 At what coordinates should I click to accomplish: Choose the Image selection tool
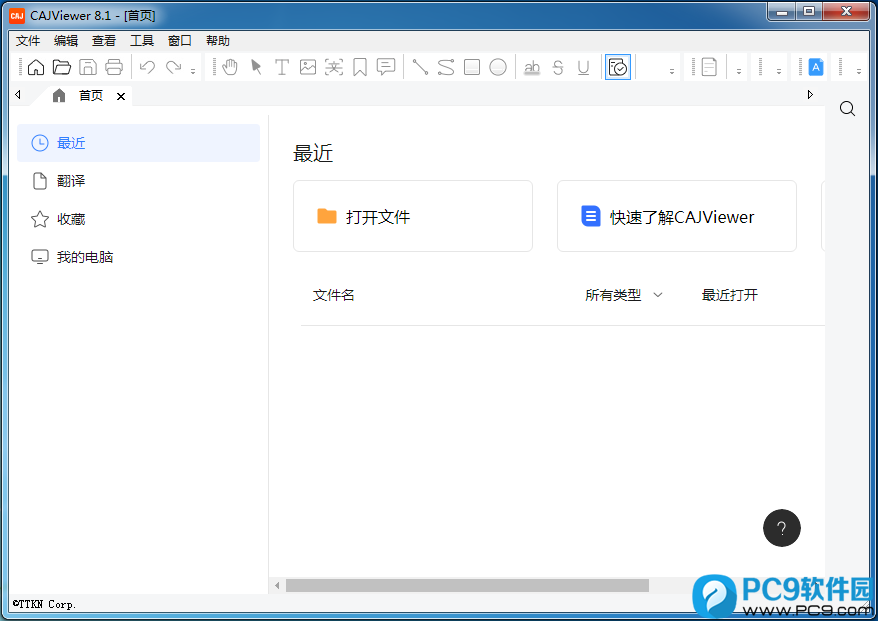point(308,67)
